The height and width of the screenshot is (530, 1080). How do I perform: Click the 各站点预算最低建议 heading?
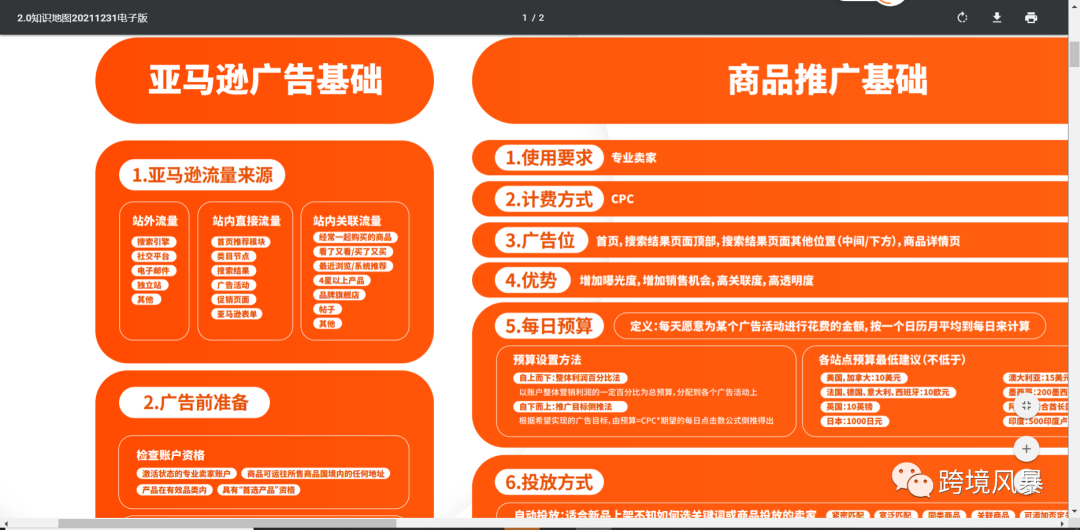(892, 360)
